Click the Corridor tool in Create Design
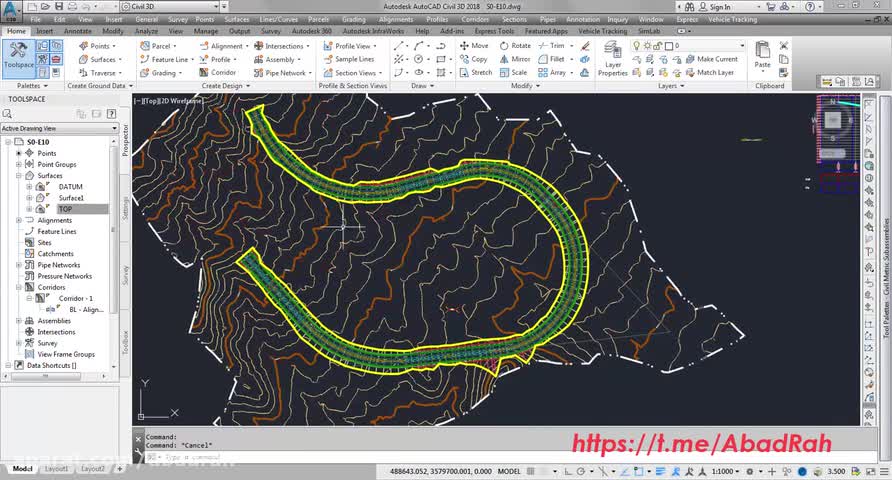 click(218, 73)
